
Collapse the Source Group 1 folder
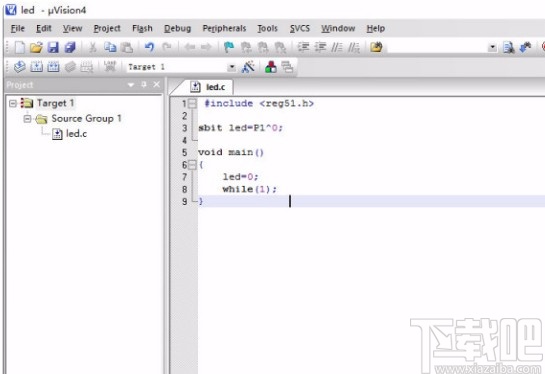27,119
